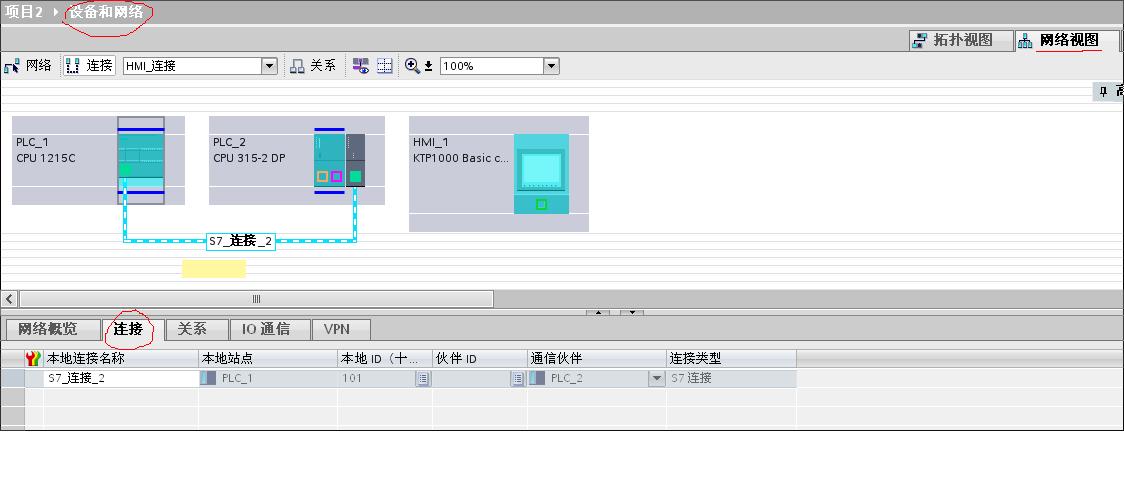Click the 通信伙伴 column header

(597, 358)
